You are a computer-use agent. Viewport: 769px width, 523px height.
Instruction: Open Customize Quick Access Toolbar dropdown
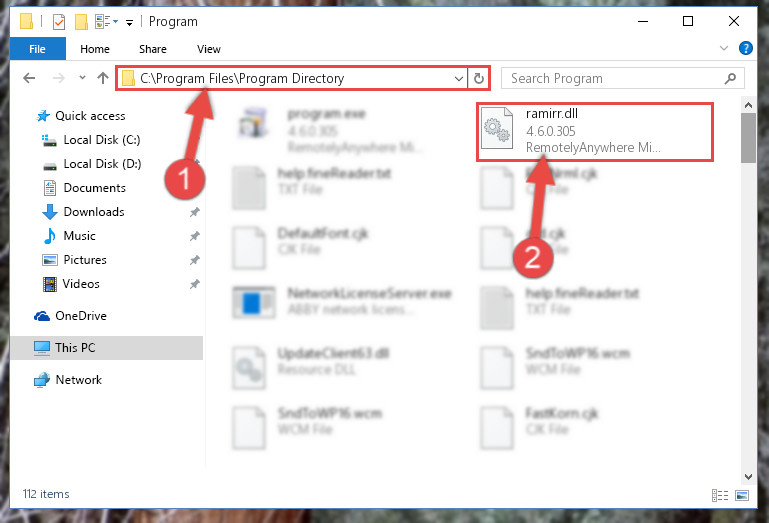[x=129, y=22]
